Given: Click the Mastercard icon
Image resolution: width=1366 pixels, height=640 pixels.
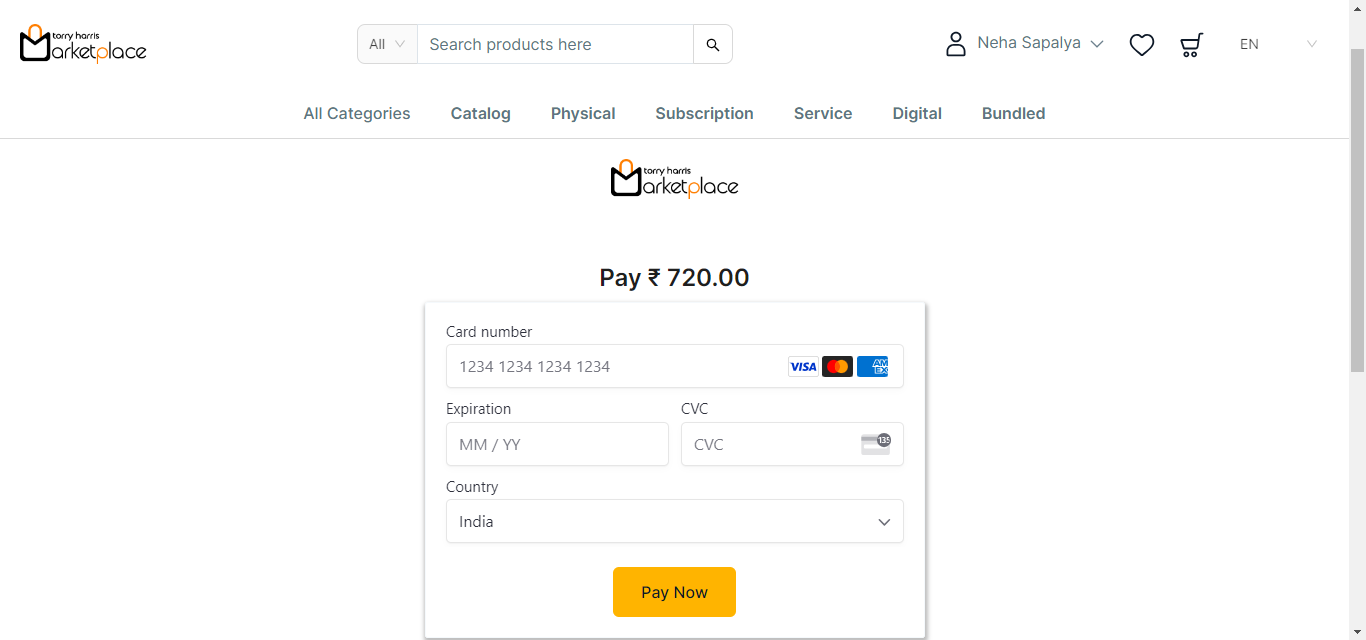Looking at the screenshot, I should tap(838, 367).
